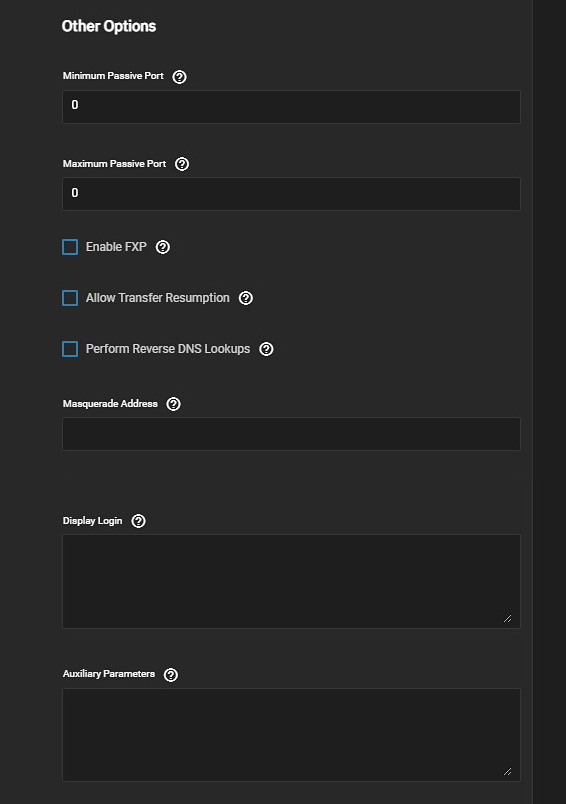
Task: Enable the FXP checkbox
Action: coord(70,247)
